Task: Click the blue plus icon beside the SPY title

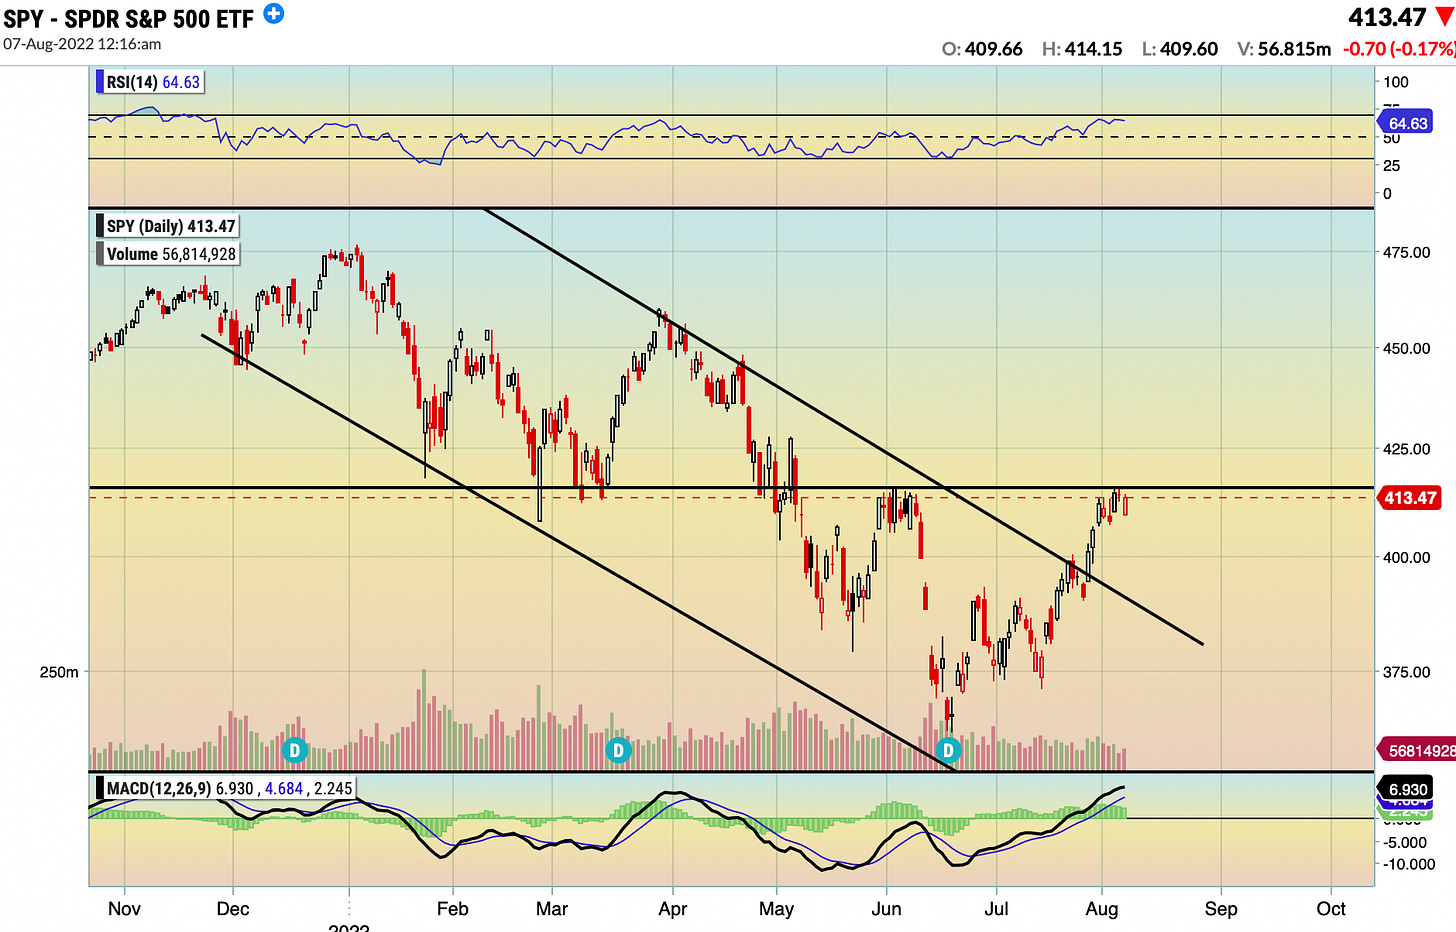Action: pos(273,14)
